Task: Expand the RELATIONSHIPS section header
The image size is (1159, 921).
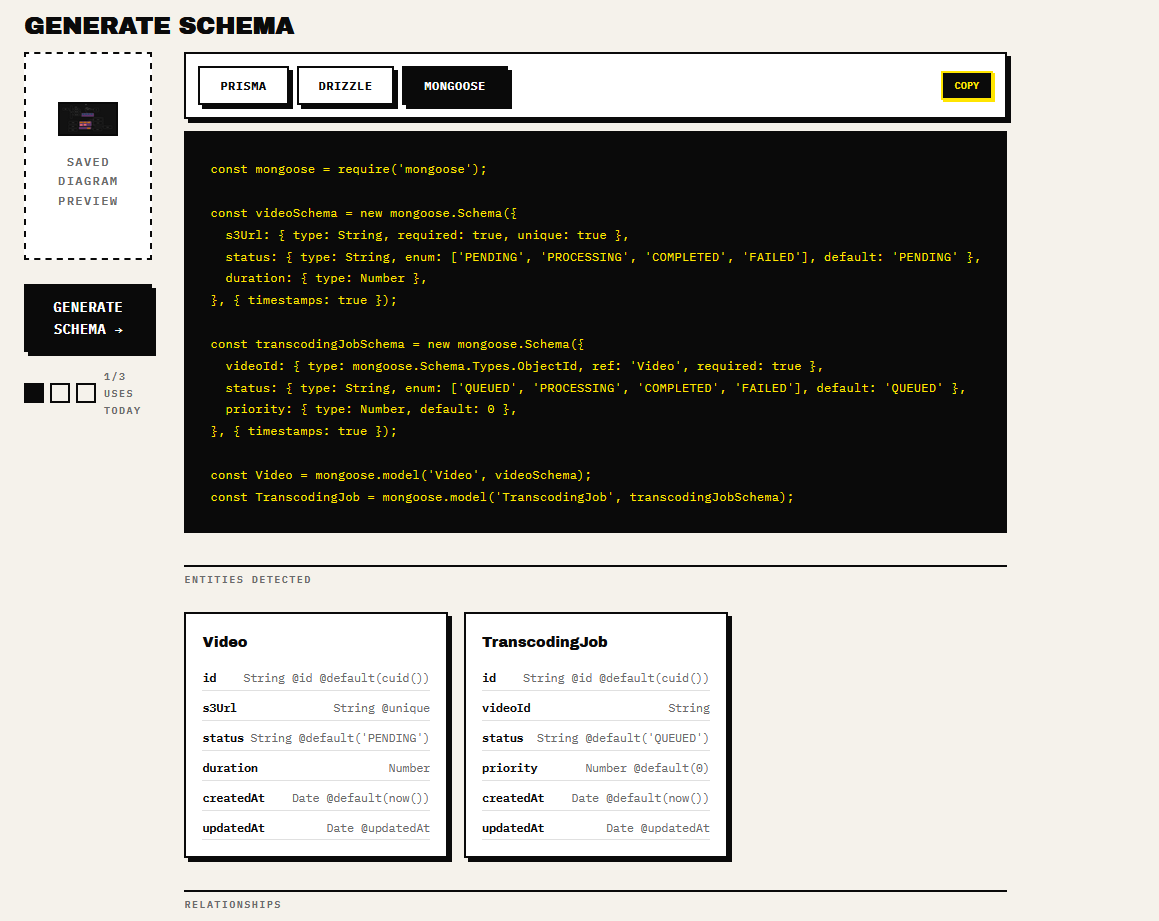Action: (x=233, y=904)
